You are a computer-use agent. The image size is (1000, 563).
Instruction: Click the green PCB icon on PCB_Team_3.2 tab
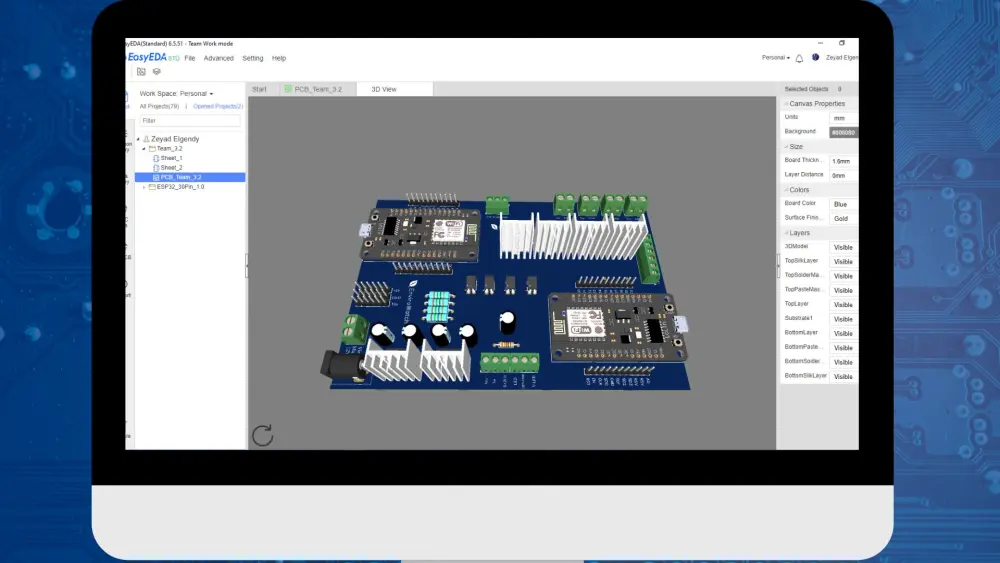[x=288, y=89]
